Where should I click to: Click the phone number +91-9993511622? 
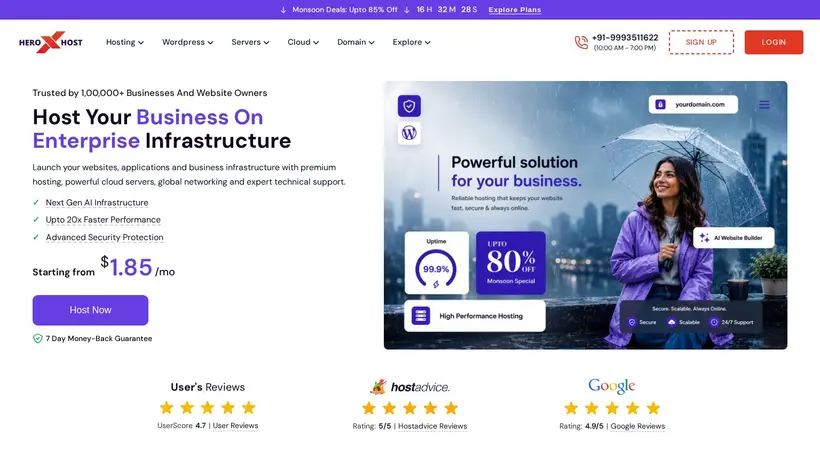coord(625,38)
